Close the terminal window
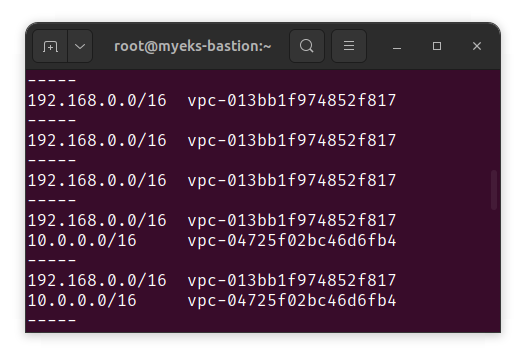 (477, 46)
